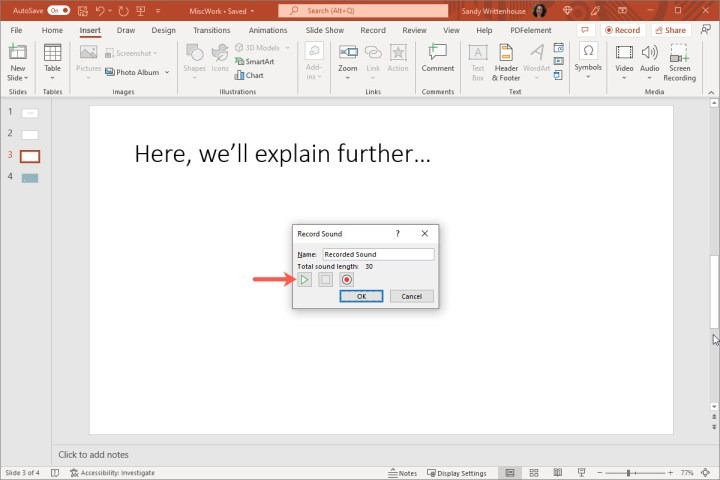Toggle the Notes pane in status bar
720x480 pixels.
click(x=403, y=473)
